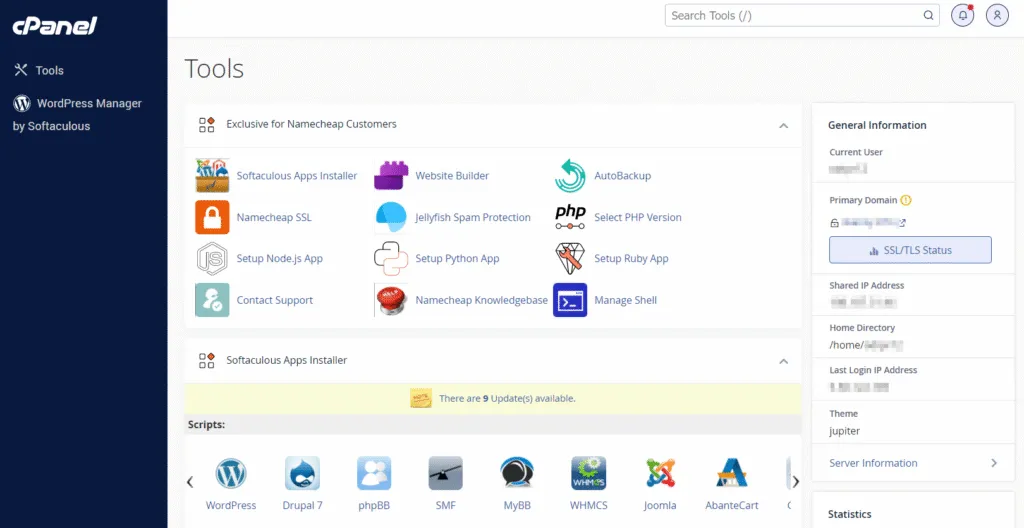The height and width of the screenshot is (528, 1024).
Task: Open the user account avatar icon
Action: click(x=997, y=16)
